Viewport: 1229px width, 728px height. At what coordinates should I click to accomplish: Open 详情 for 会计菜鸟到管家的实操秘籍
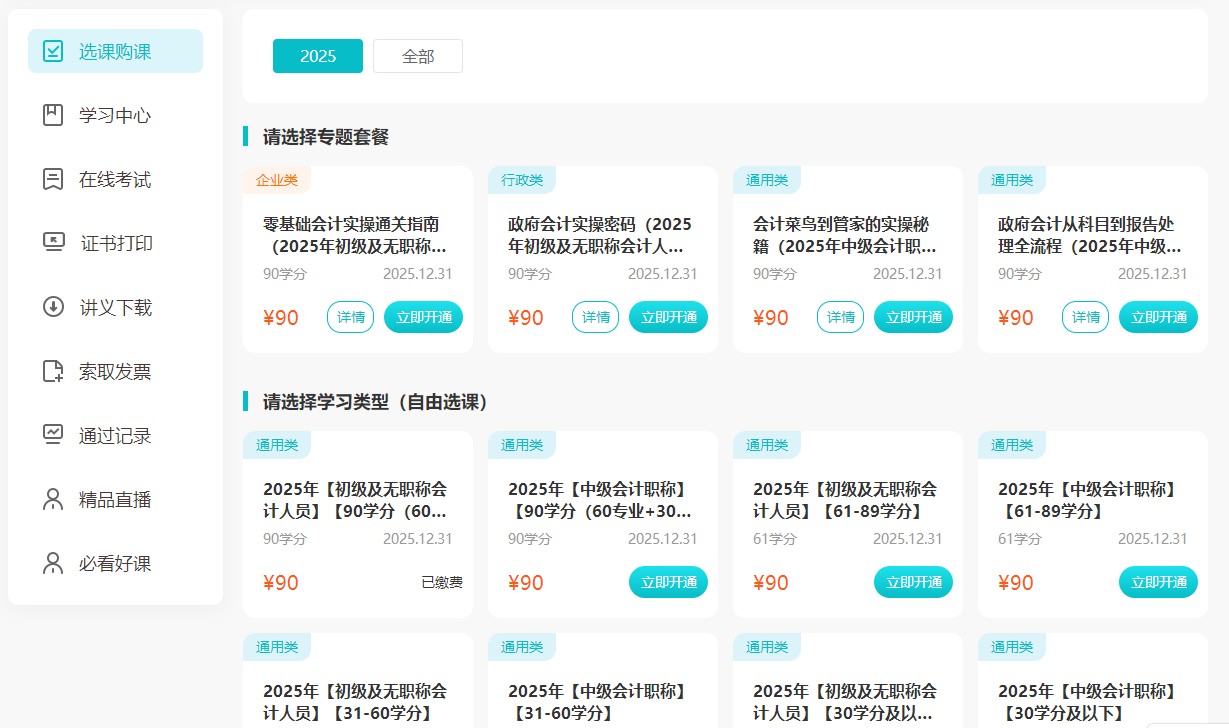click(x=840, y=317)
